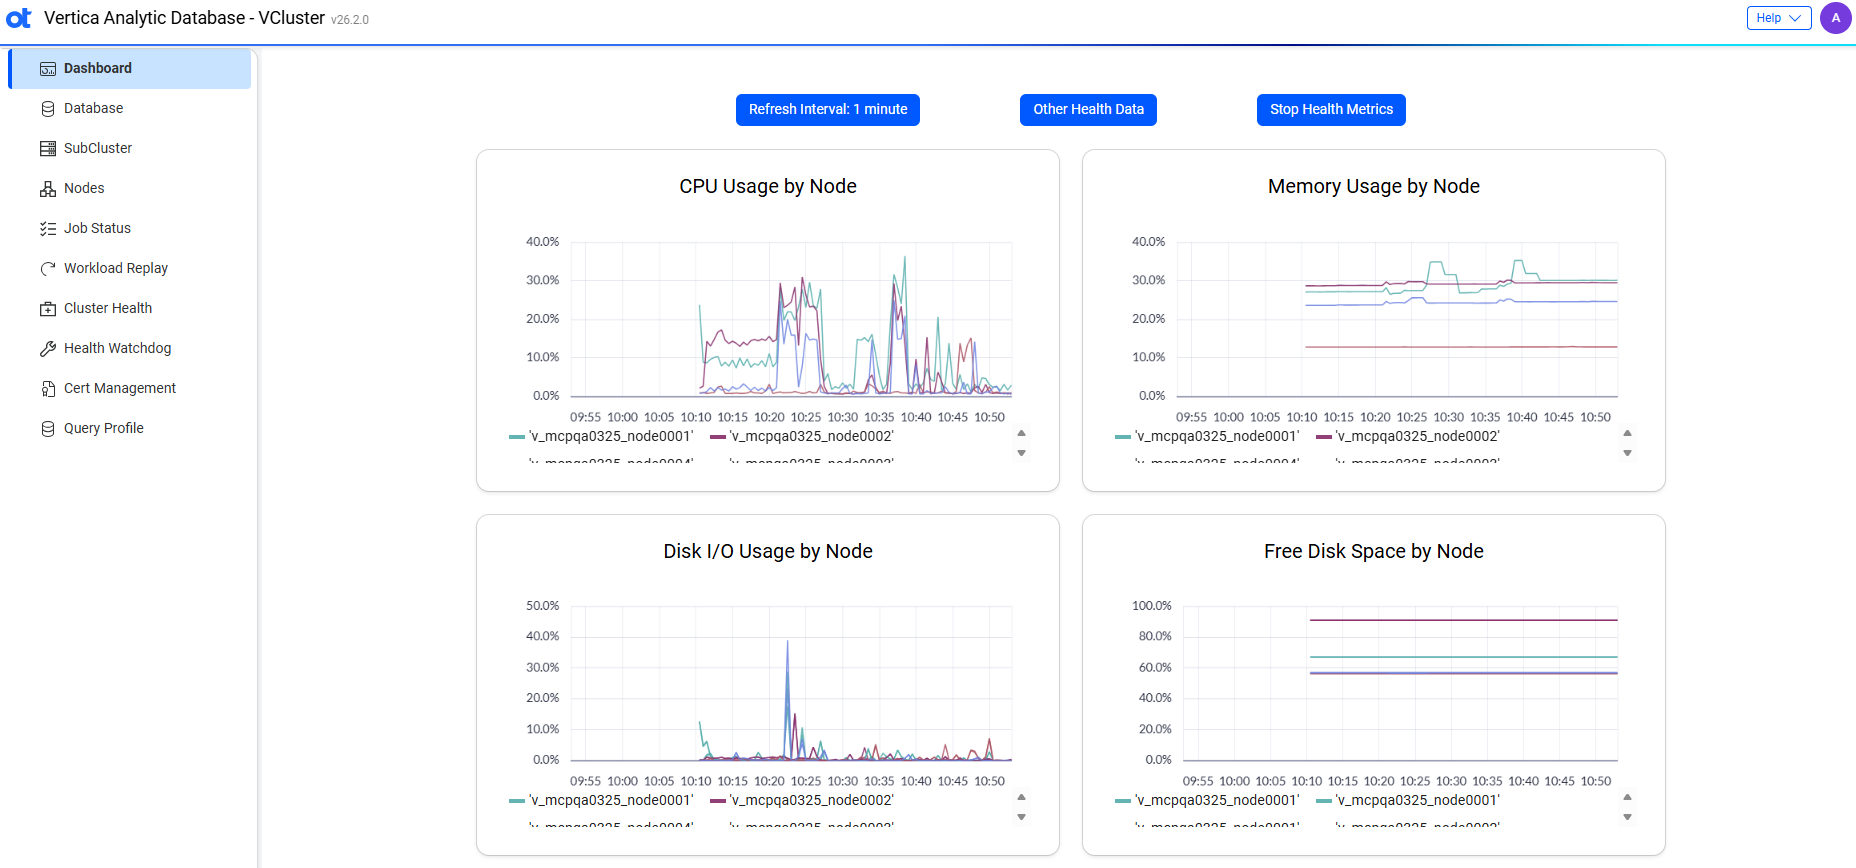Toggle first node0001 legend in Free Disk Space
1856x868 pixels.
[1207, 800]
